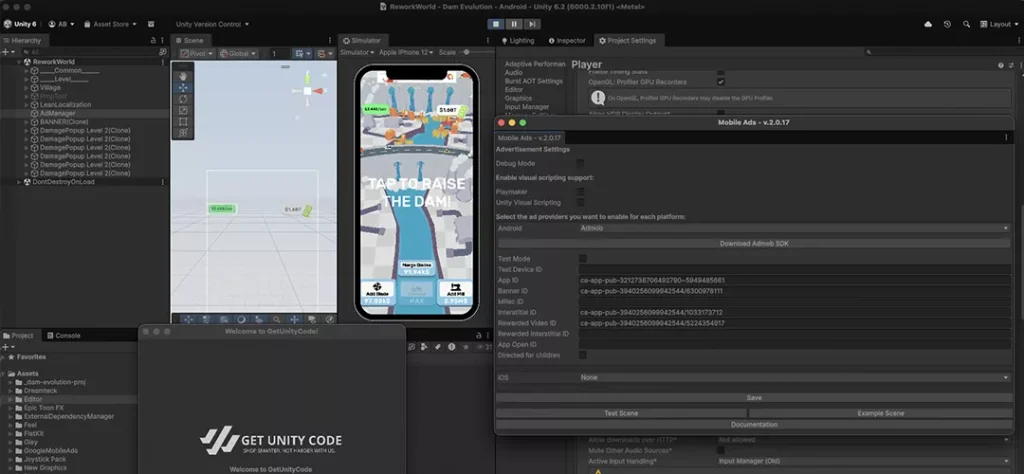Open the Asset Store menu

coord(110,24)
